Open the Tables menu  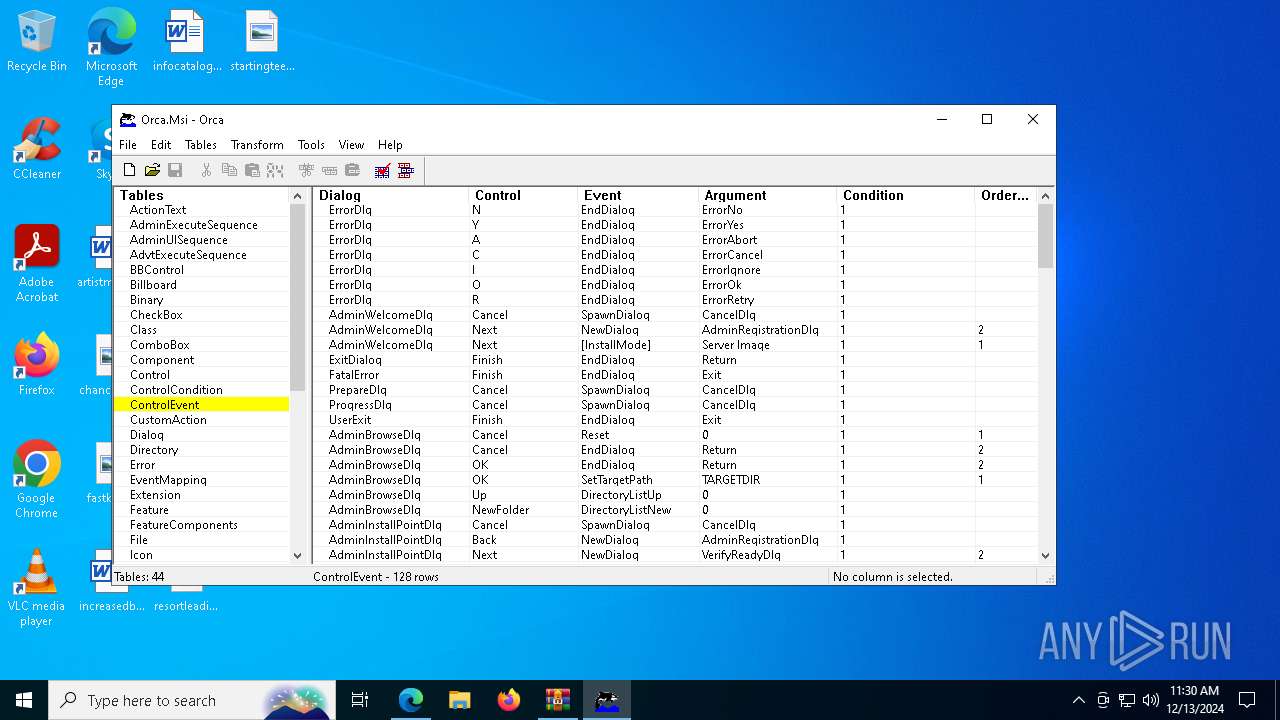coord(201,145)
